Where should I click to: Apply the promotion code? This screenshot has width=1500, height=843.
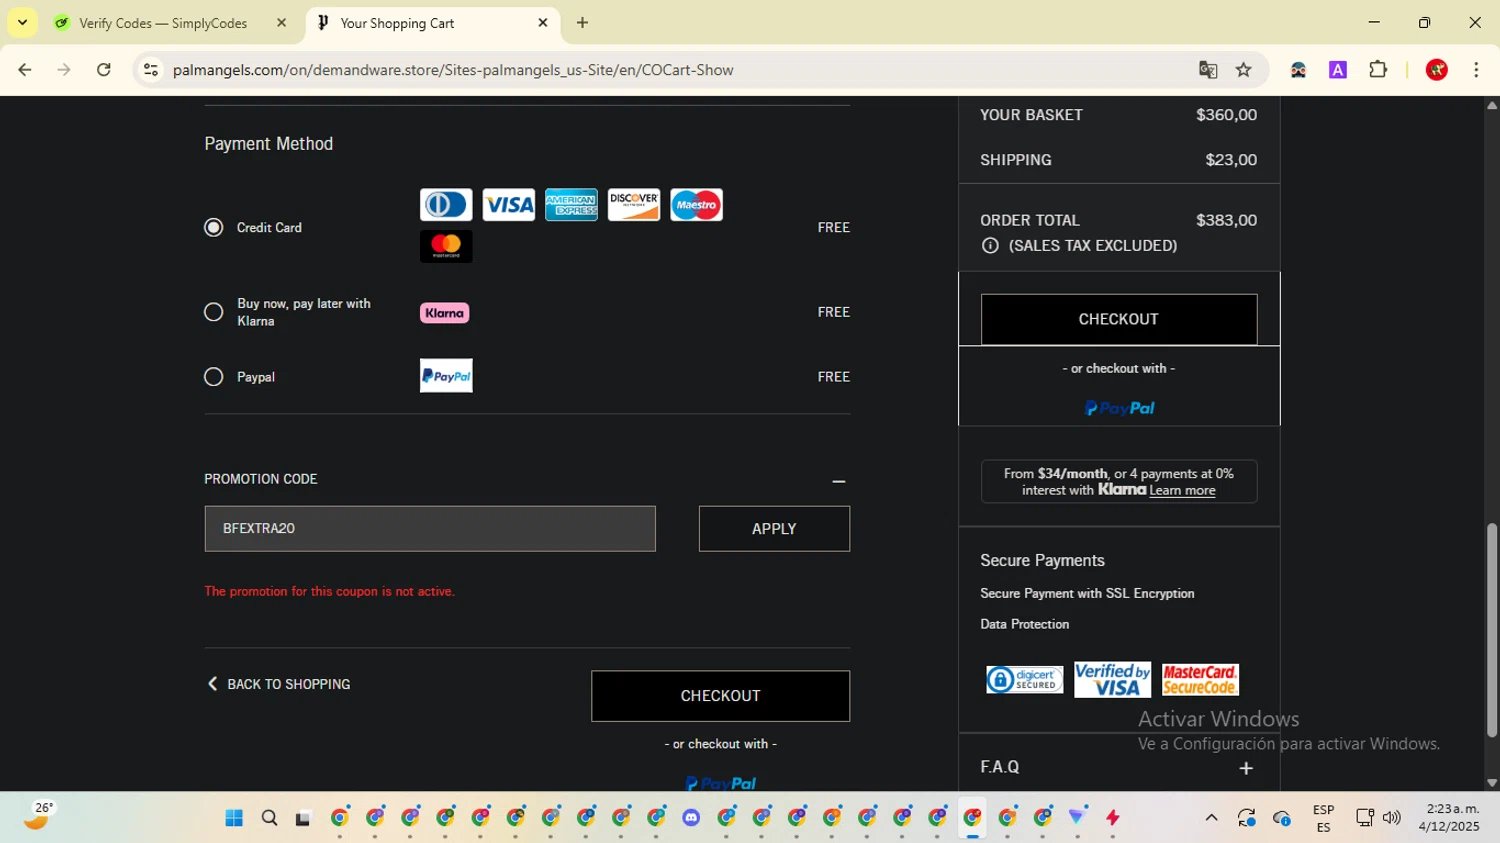774,528
